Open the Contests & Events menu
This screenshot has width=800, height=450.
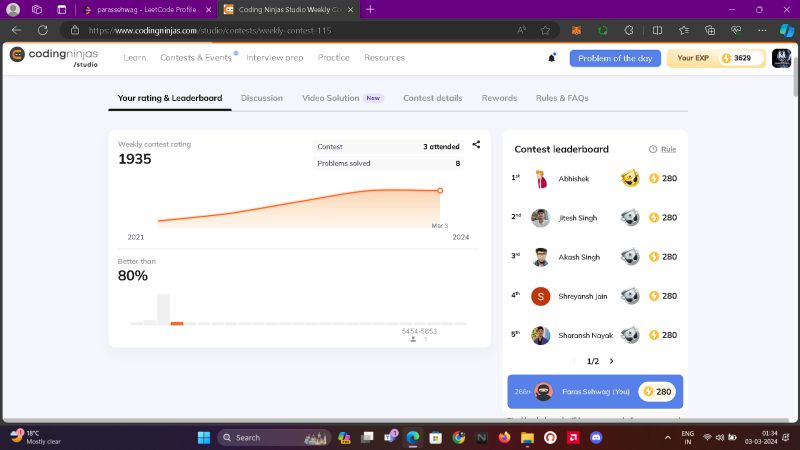click(196, 58)
